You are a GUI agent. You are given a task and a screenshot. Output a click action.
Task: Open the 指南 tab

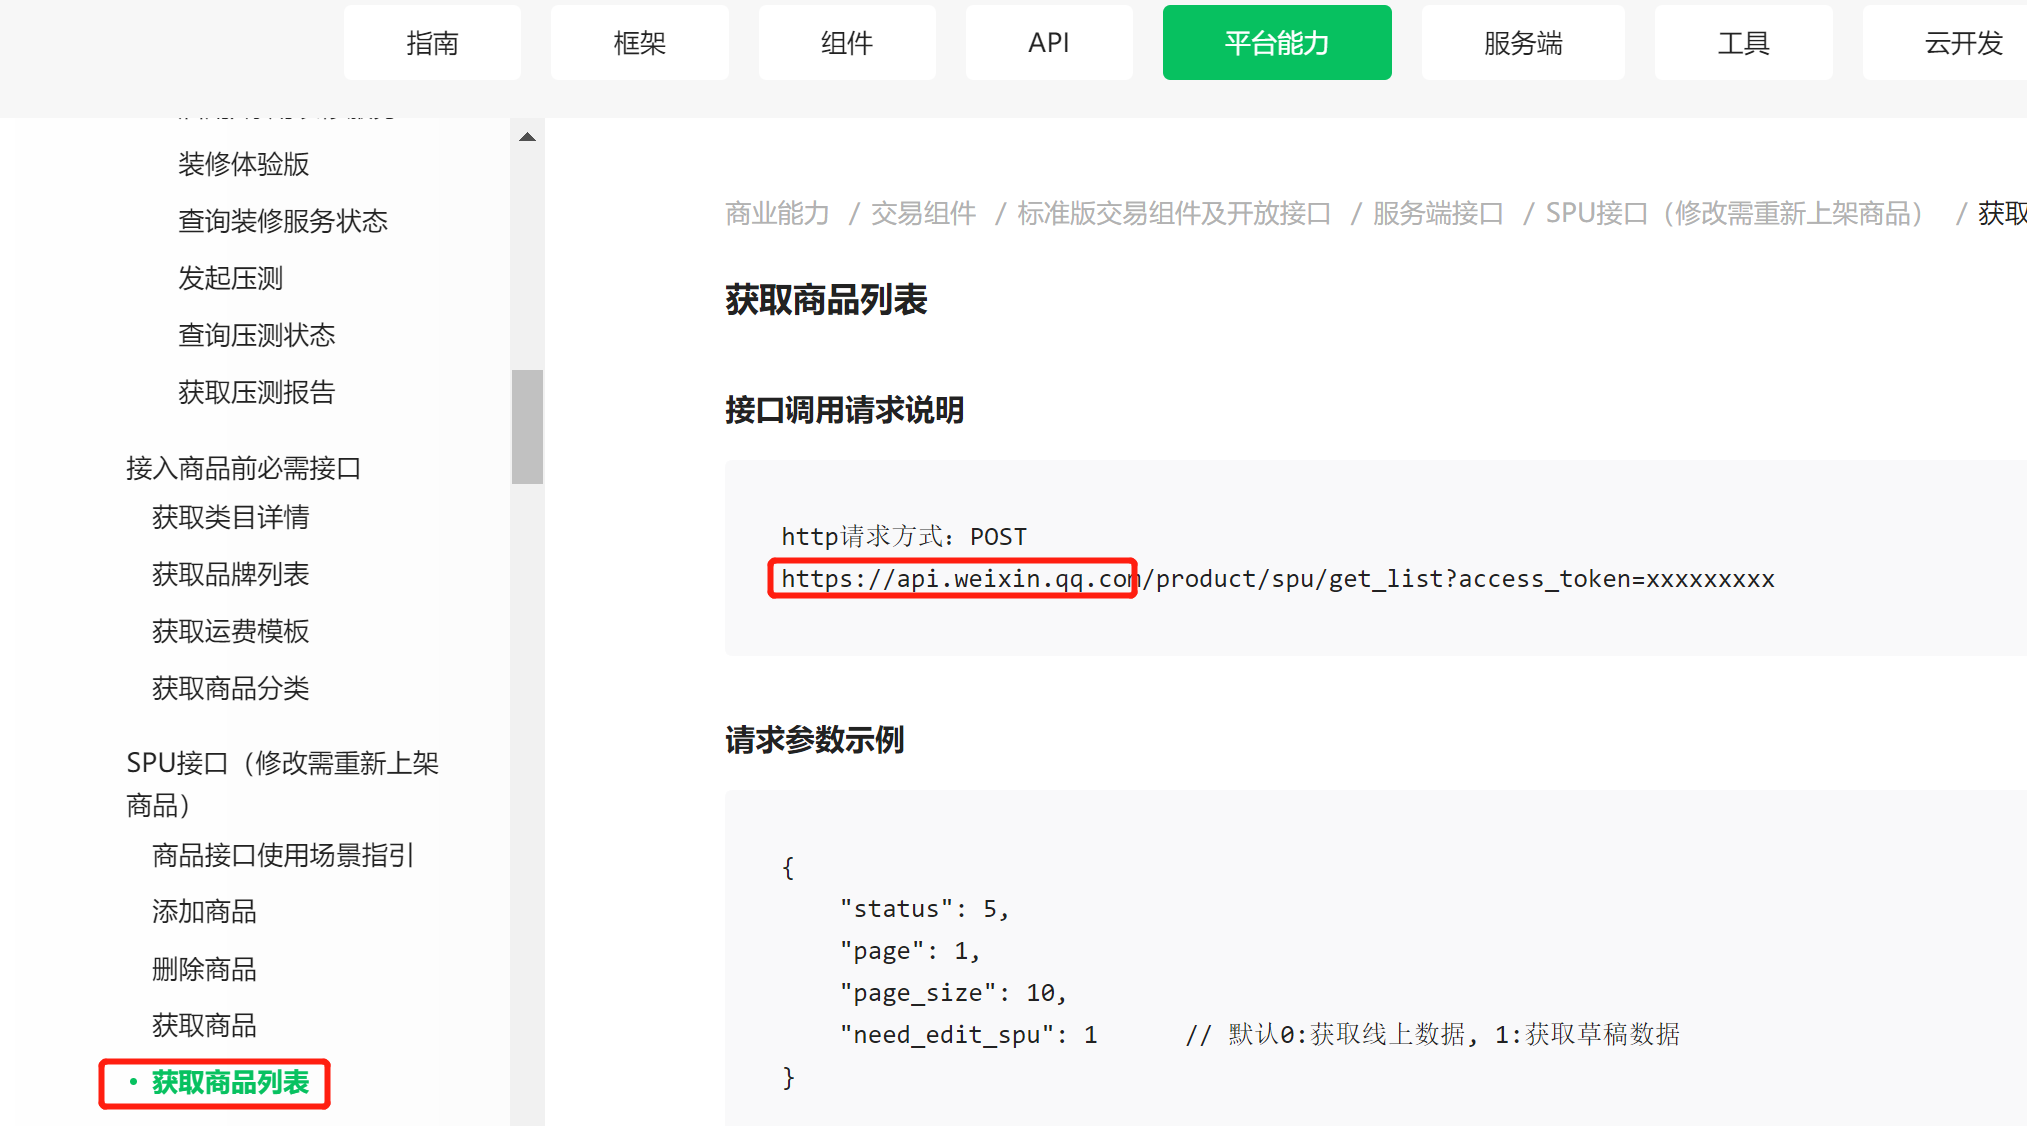coord(432,43)
